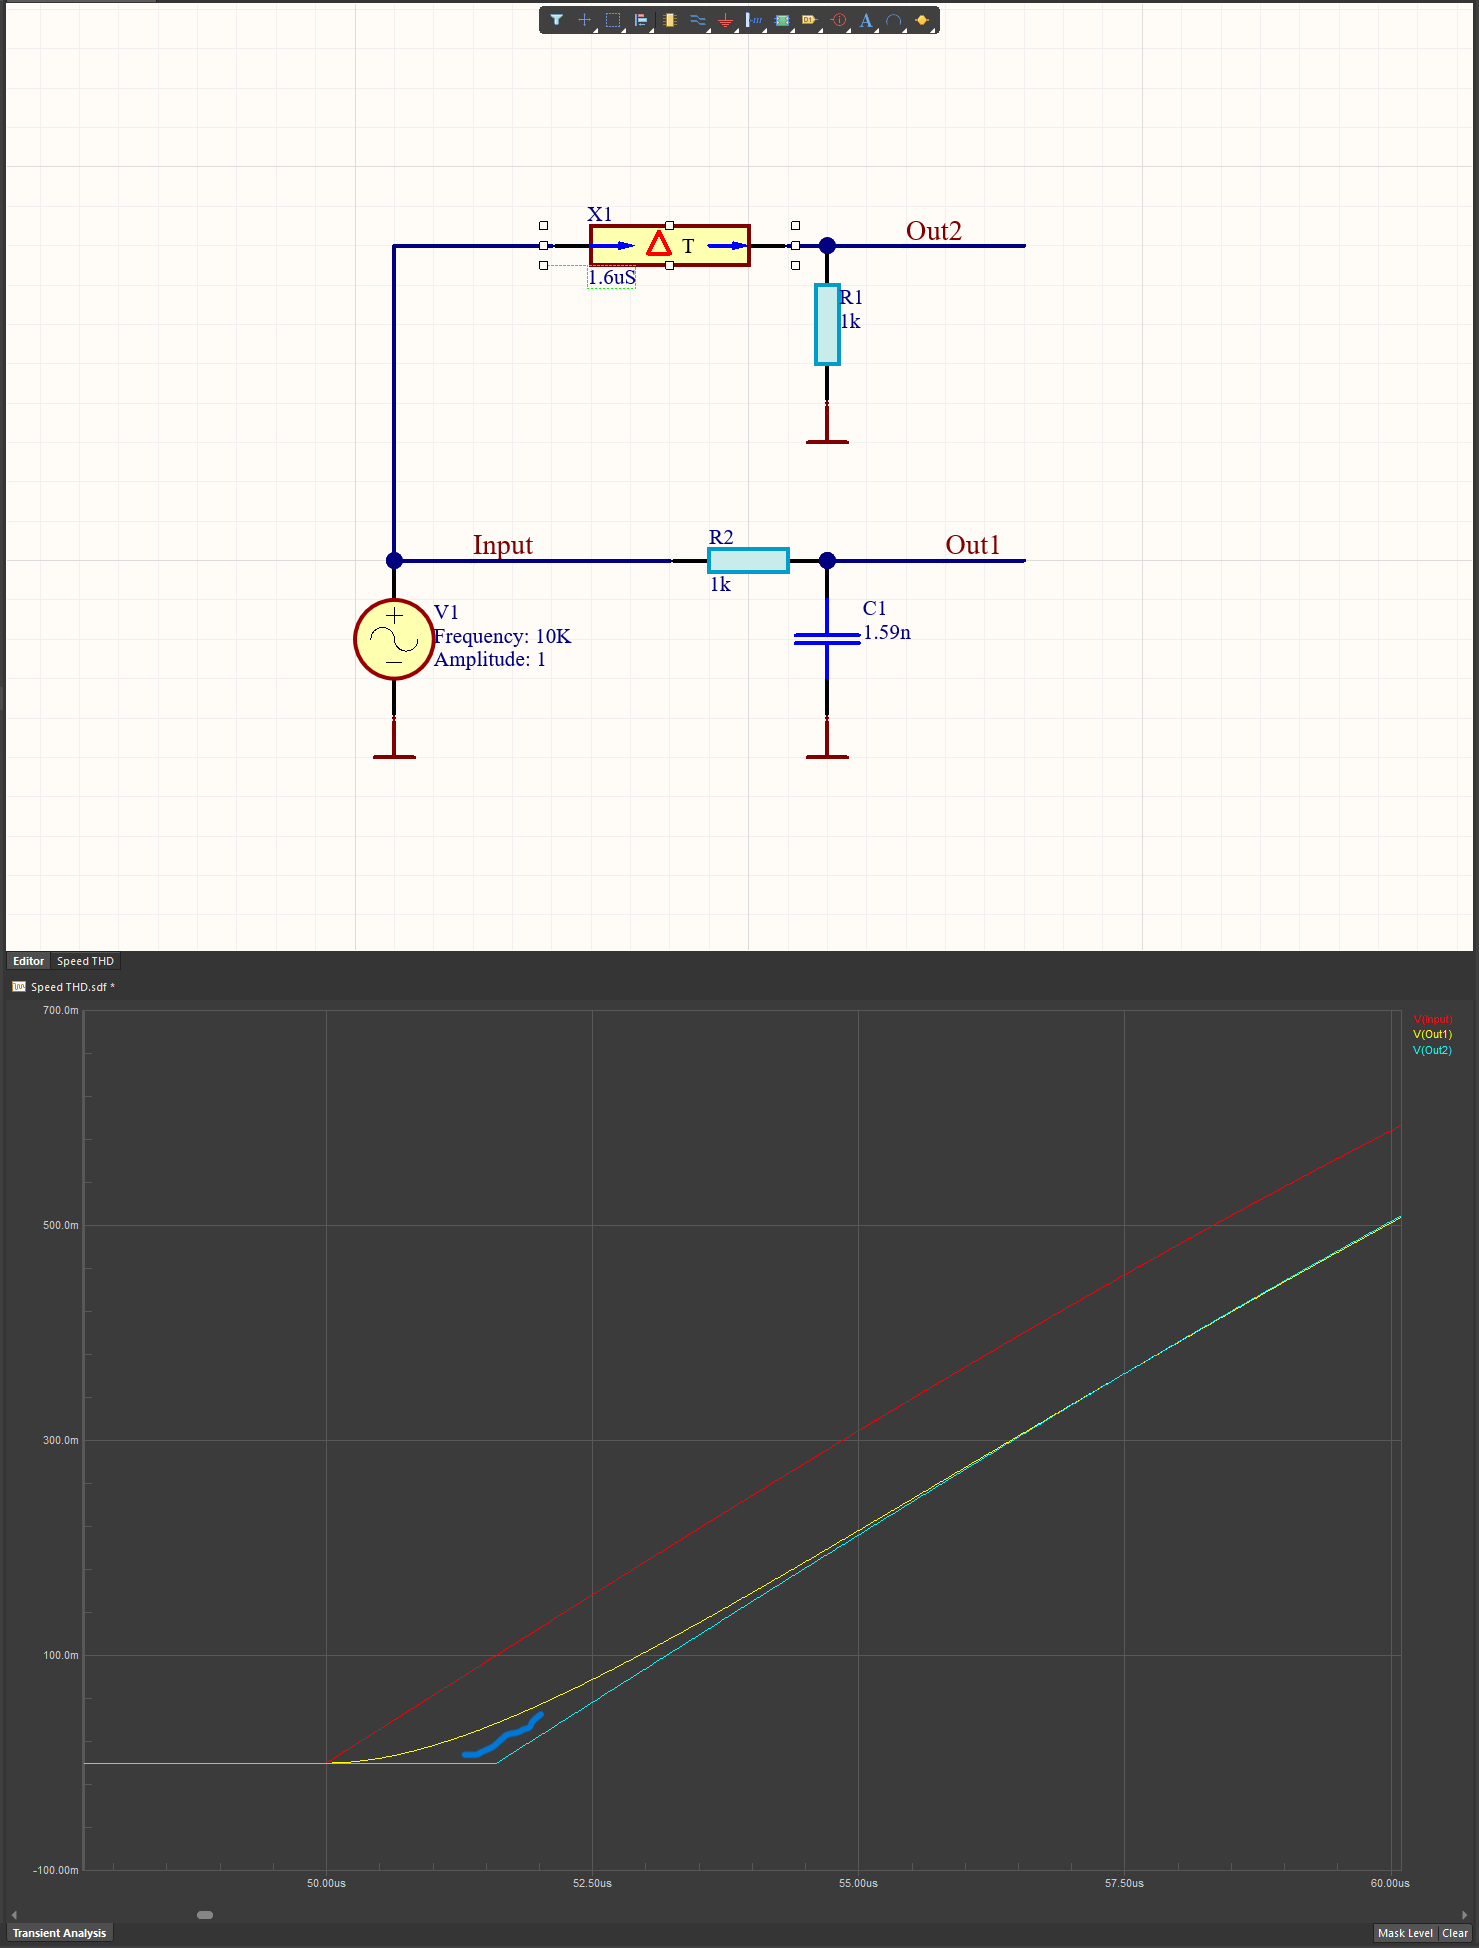Screen dimensions: 1479x1948
Task: Place a GND power port
Action: coord(725,20)
